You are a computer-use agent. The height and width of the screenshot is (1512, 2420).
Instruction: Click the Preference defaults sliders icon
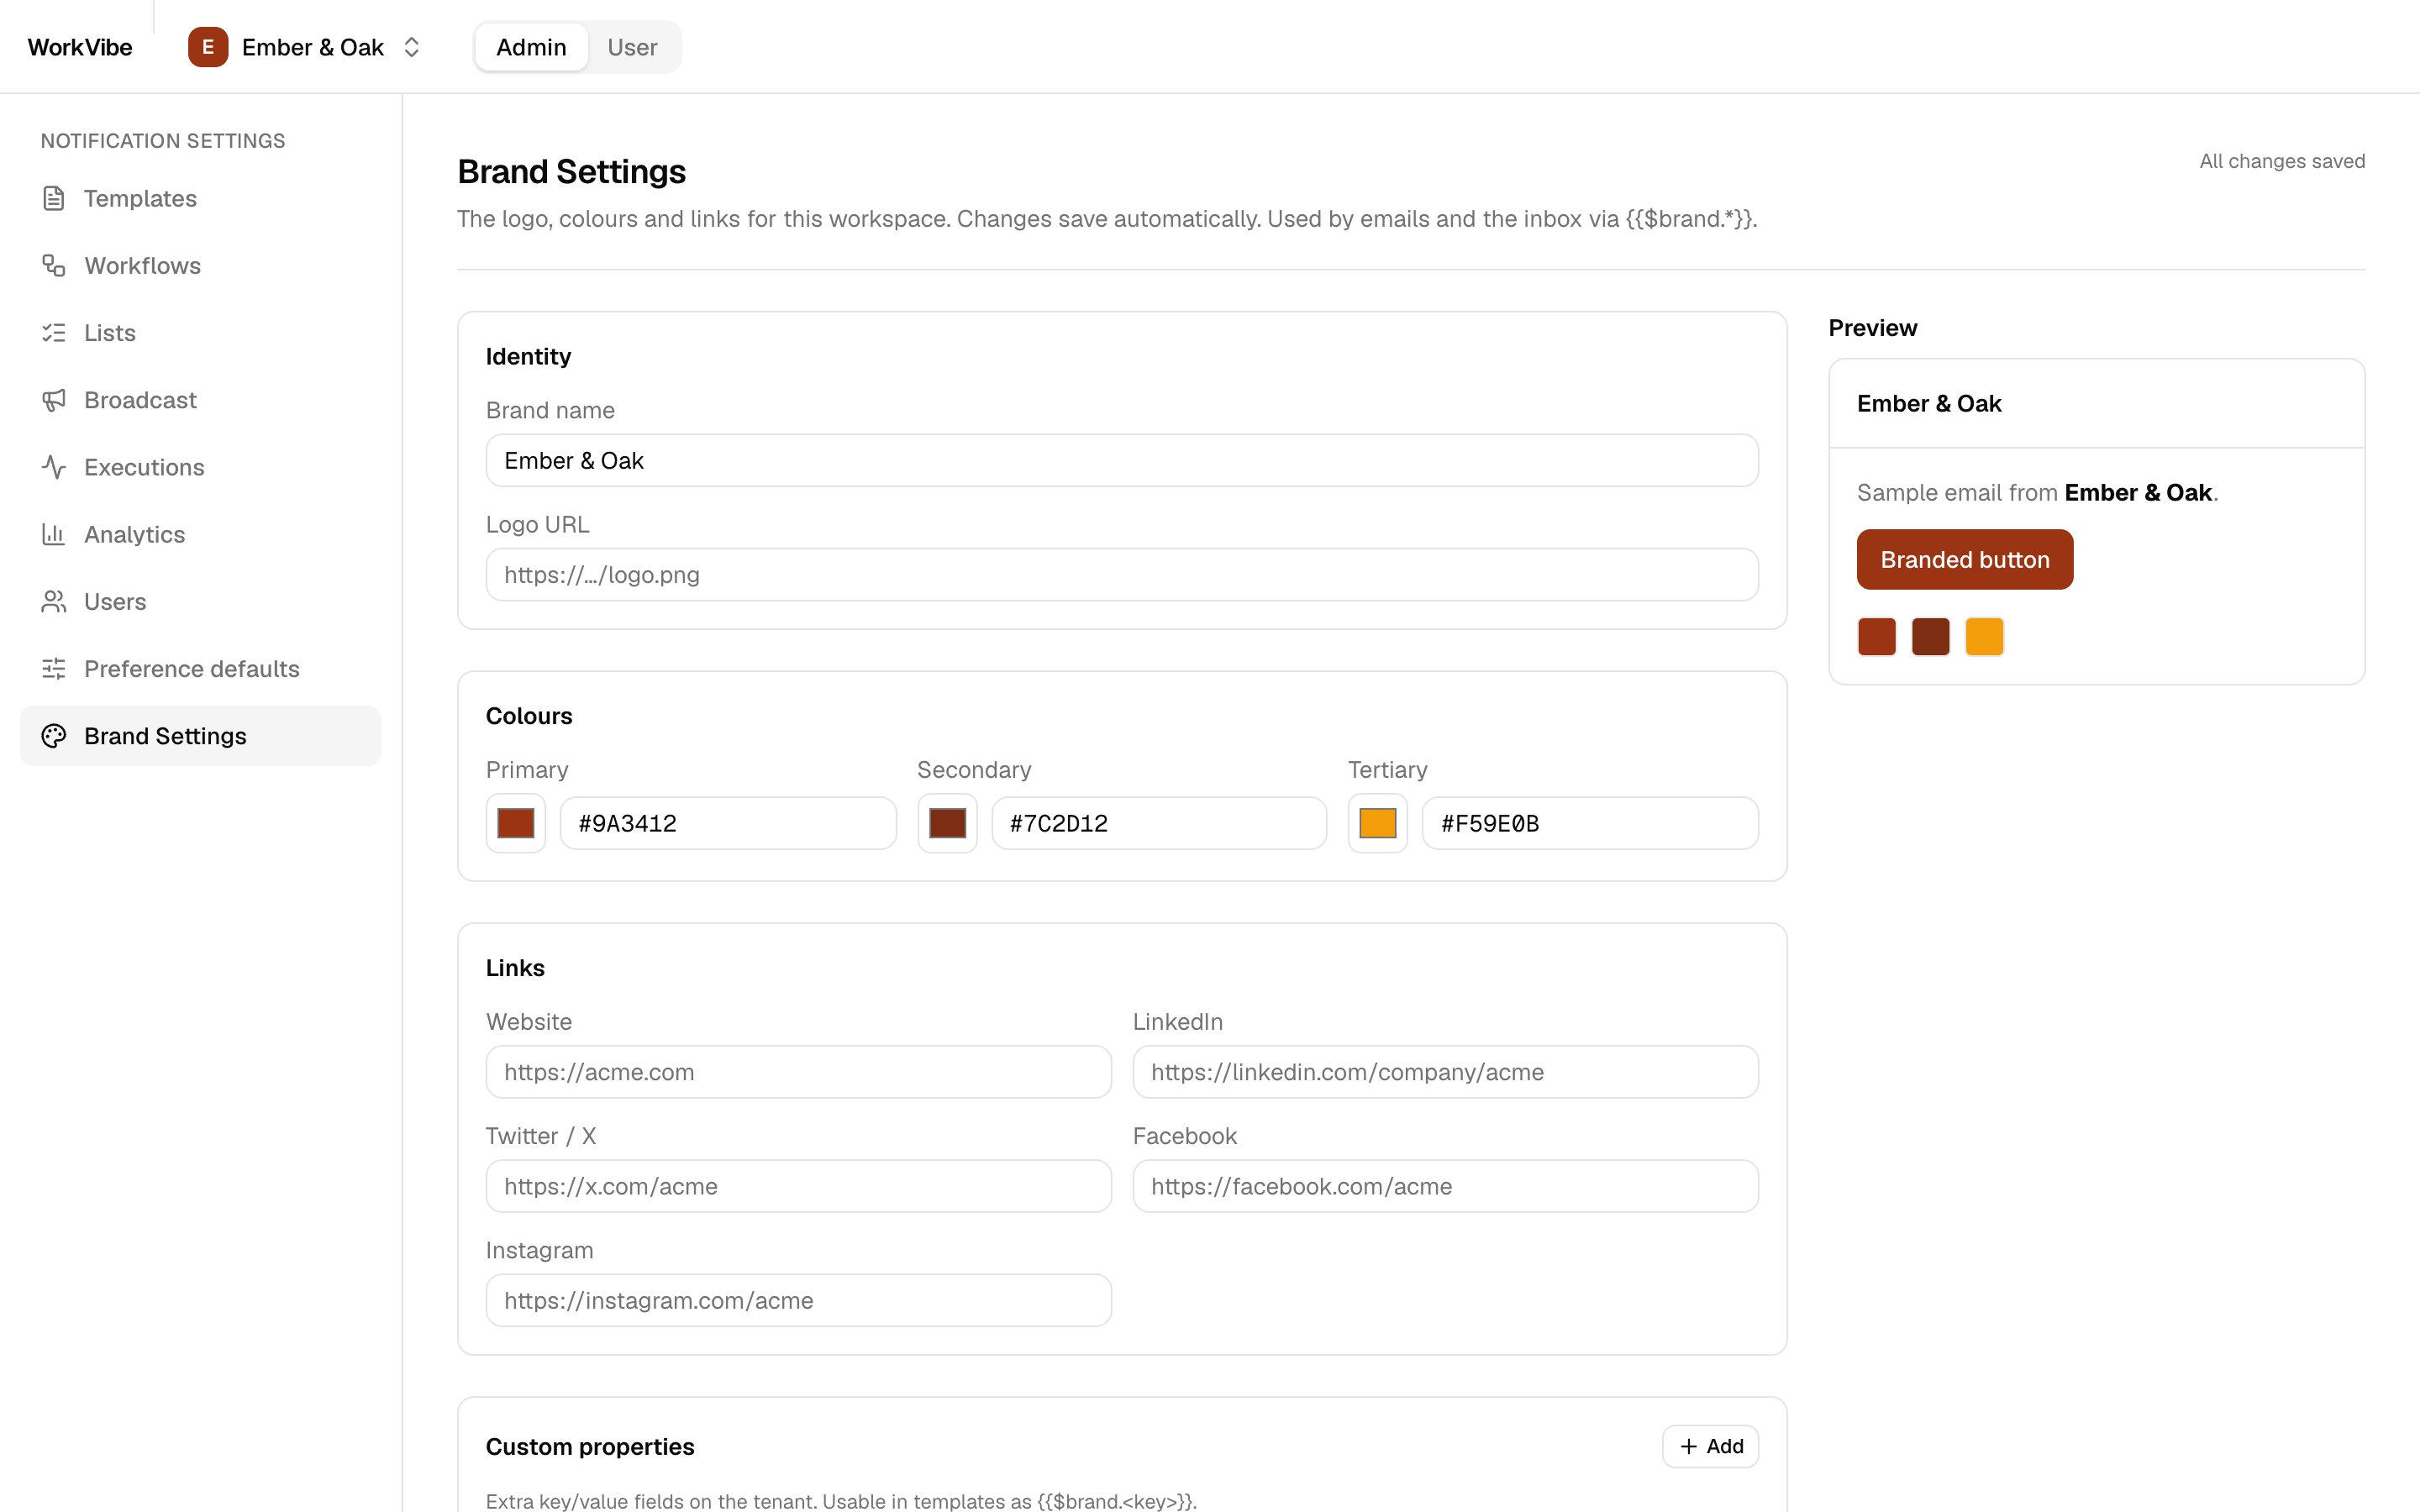[x=54, y=669]
